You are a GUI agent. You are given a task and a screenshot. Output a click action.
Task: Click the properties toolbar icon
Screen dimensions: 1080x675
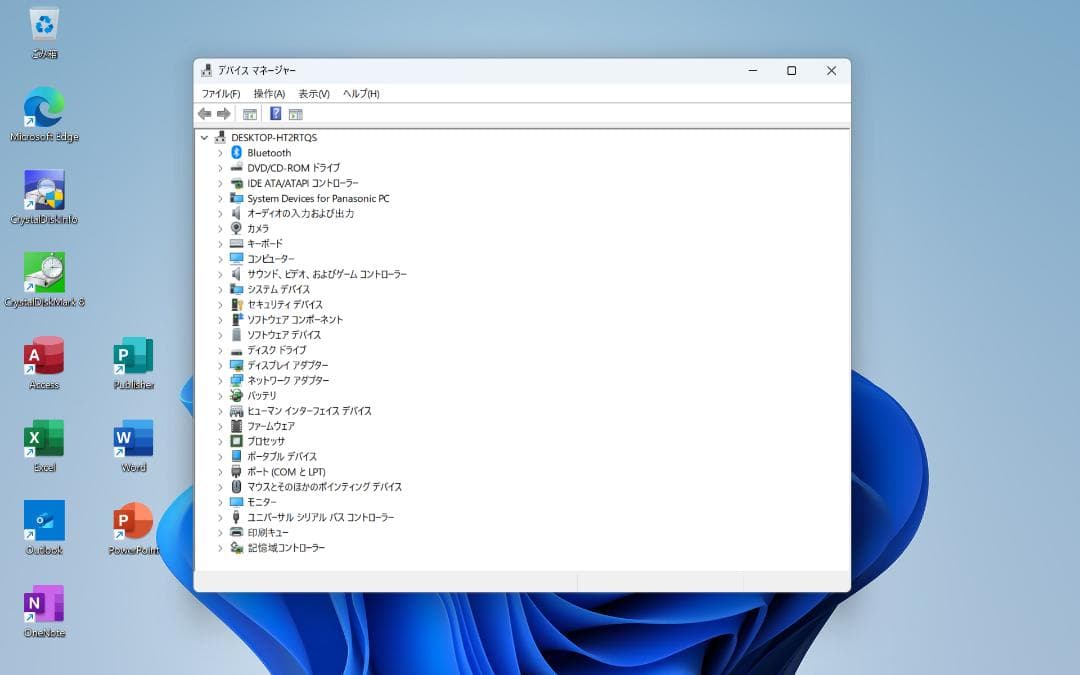[x=250, y=113]
